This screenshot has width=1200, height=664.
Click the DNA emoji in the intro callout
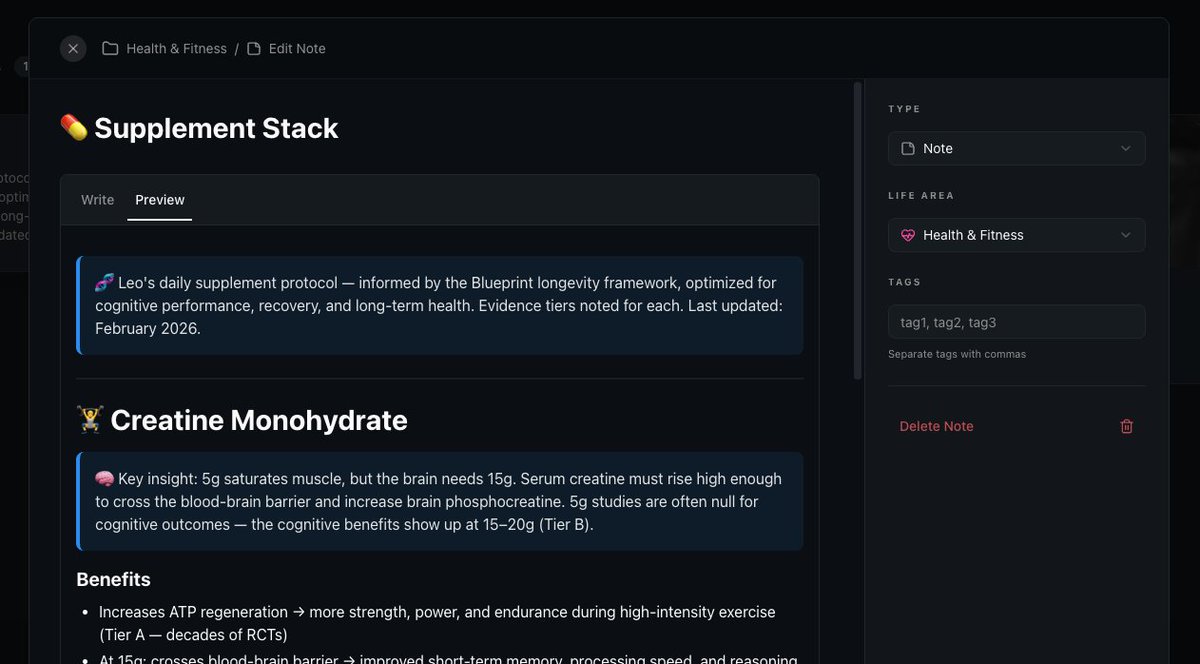pos(104,283)
